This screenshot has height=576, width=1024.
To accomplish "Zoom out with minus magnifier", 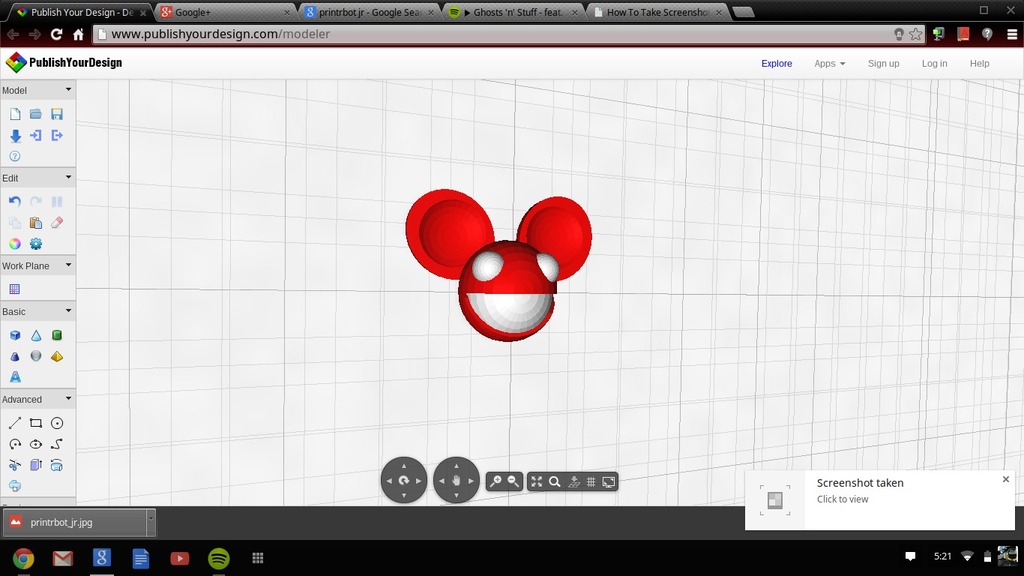I will (x=513, y=482).
